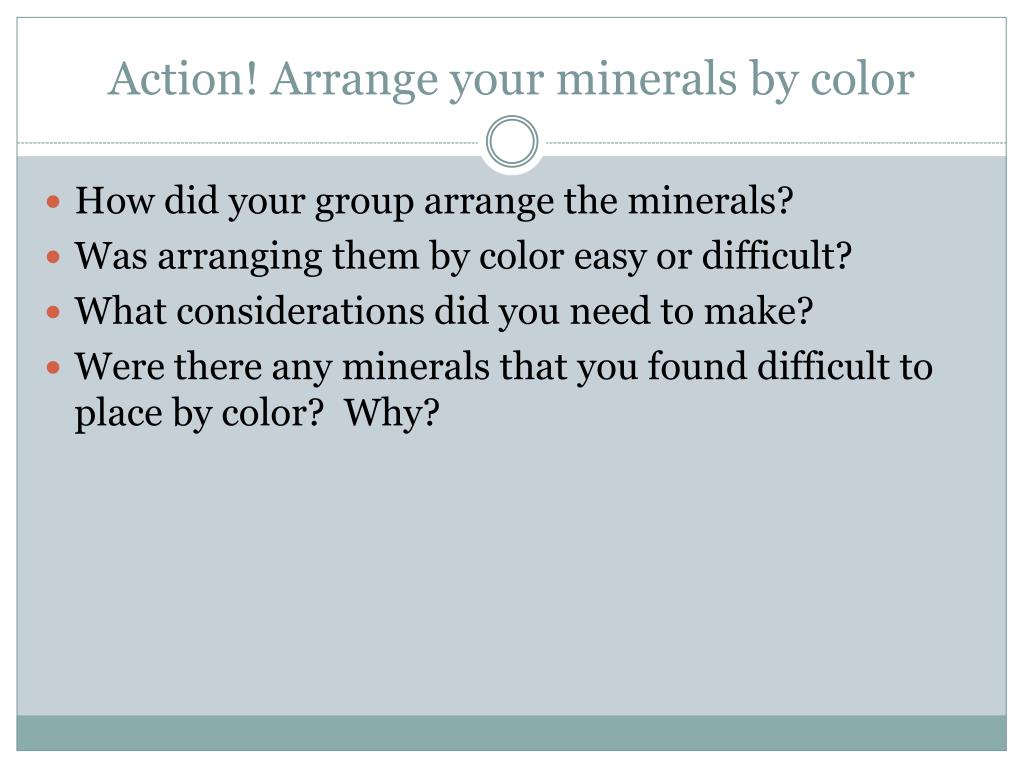The width and height of the screenshot is (1024, 768).
Task: Click the word 'Why?' in the last bullet
Action: click(x=392, y=414)
